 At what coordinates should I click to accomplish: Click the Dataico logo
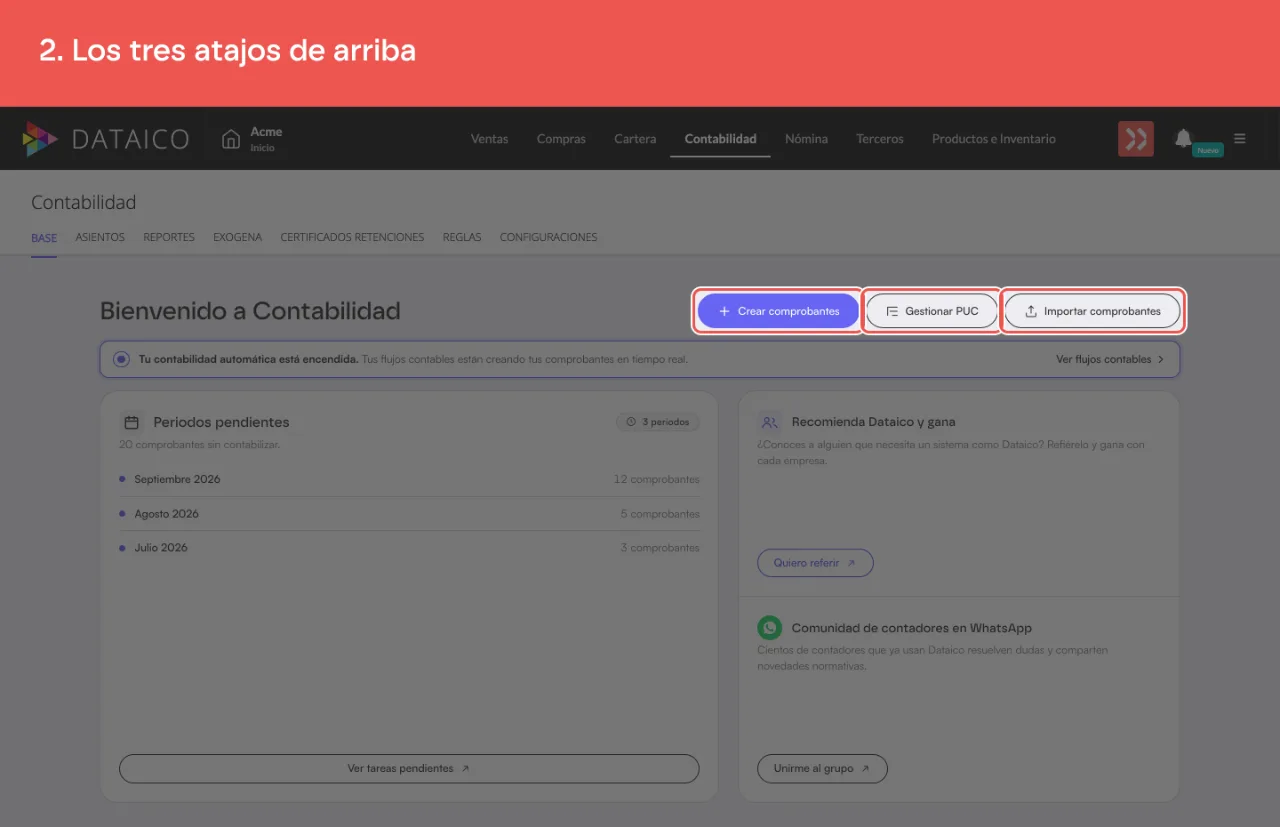(106, 139)
